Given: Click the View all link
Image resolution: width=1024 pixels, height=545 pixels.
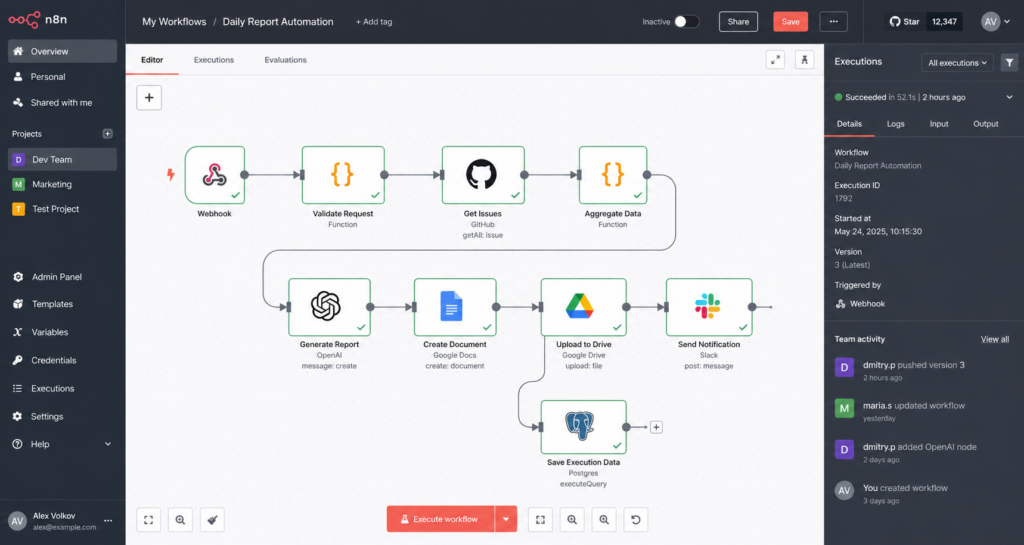Looking at the screenshot, I should [x=995, y=339].
